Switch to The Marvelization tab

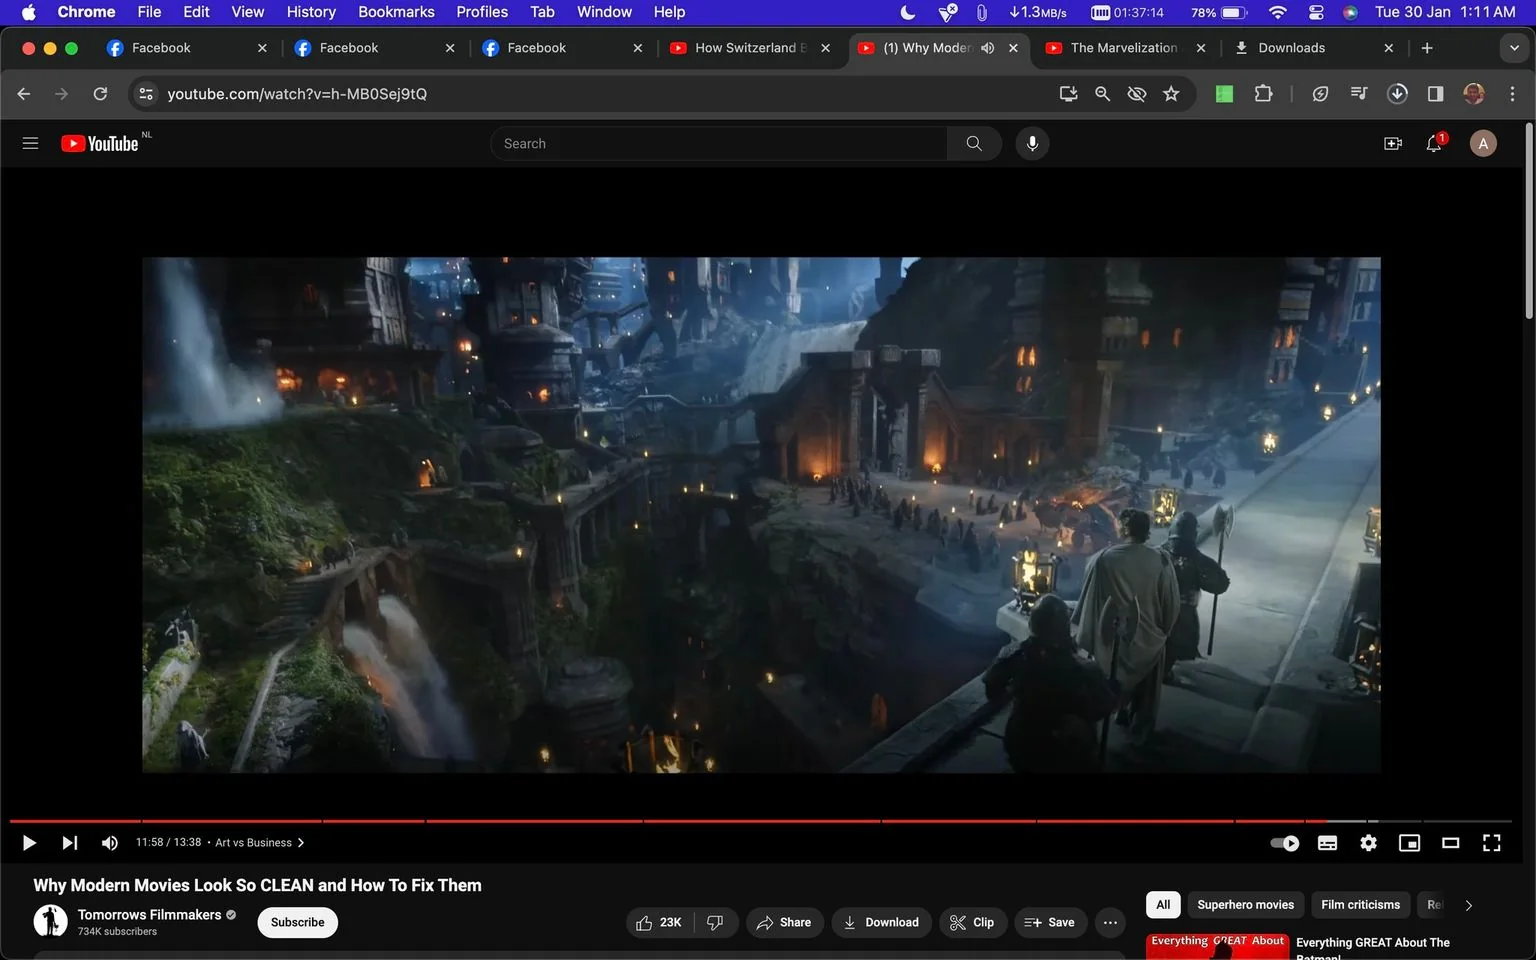(1124, 48)
